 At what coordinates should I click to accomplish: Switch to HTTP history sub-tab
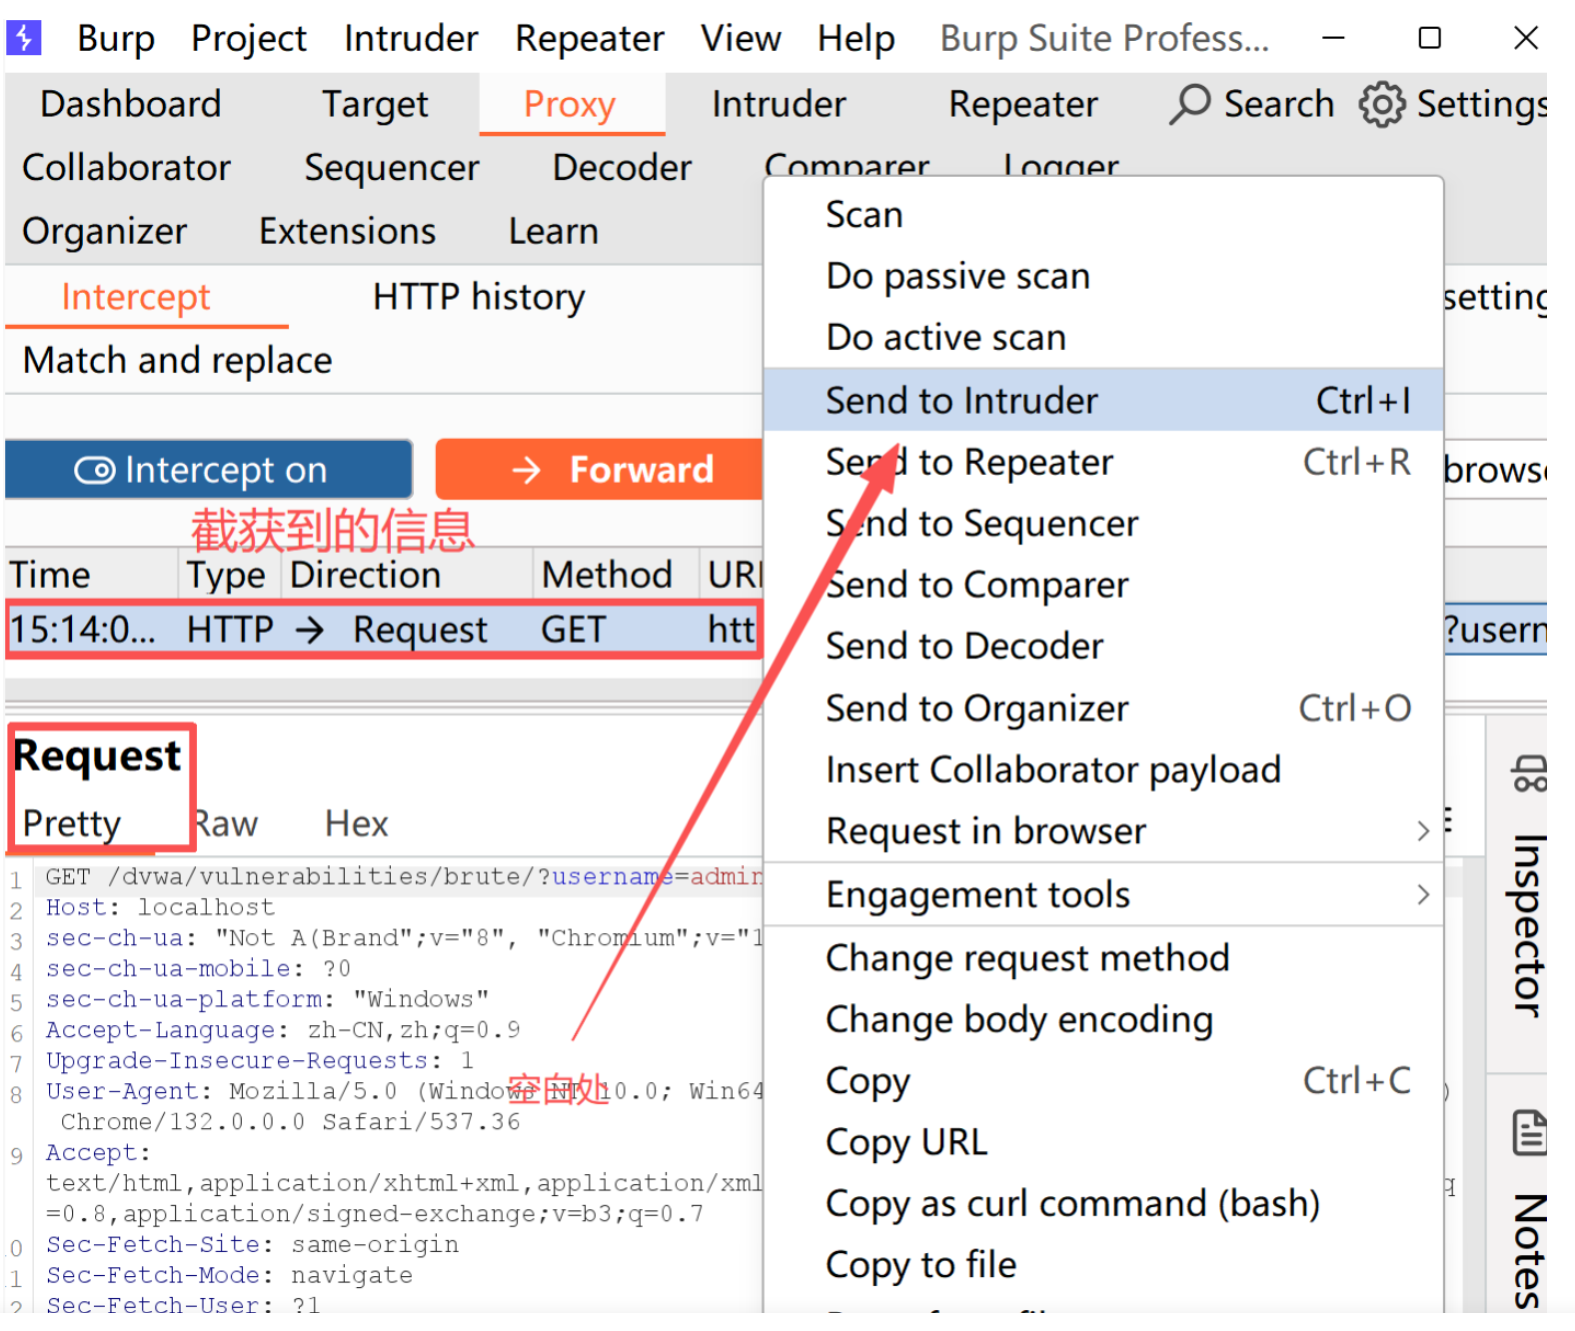point(479,297)
